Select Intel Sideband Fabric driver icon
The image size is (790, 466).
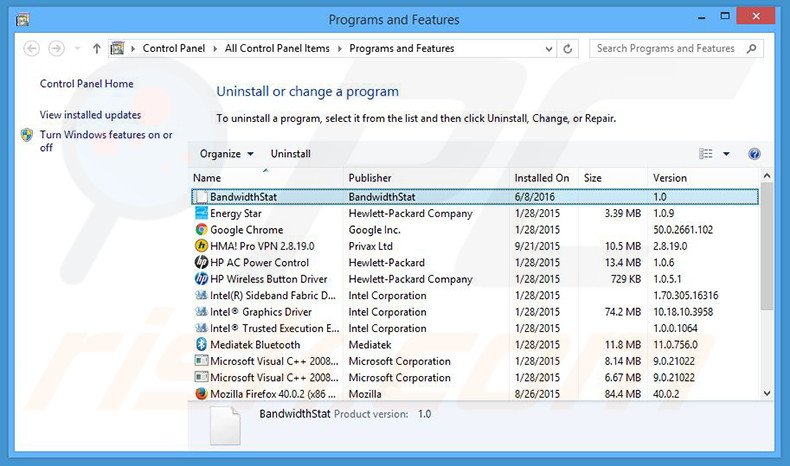[x=202, y=295]
